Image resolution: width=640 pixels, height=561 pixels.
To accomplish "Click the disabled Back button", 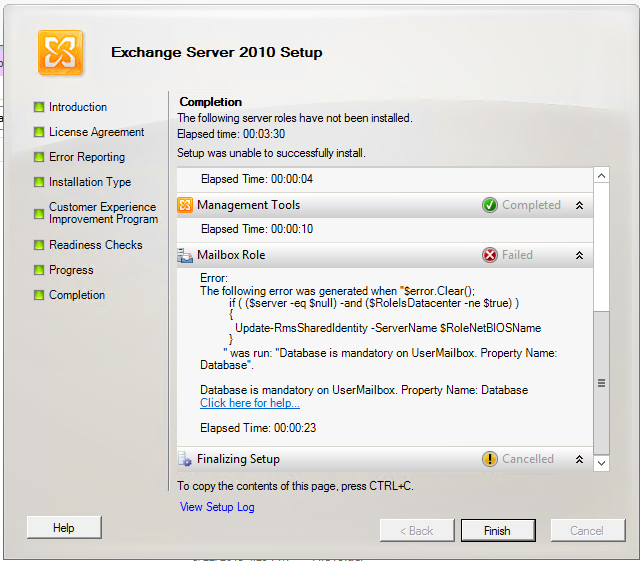I will [417, 531].
